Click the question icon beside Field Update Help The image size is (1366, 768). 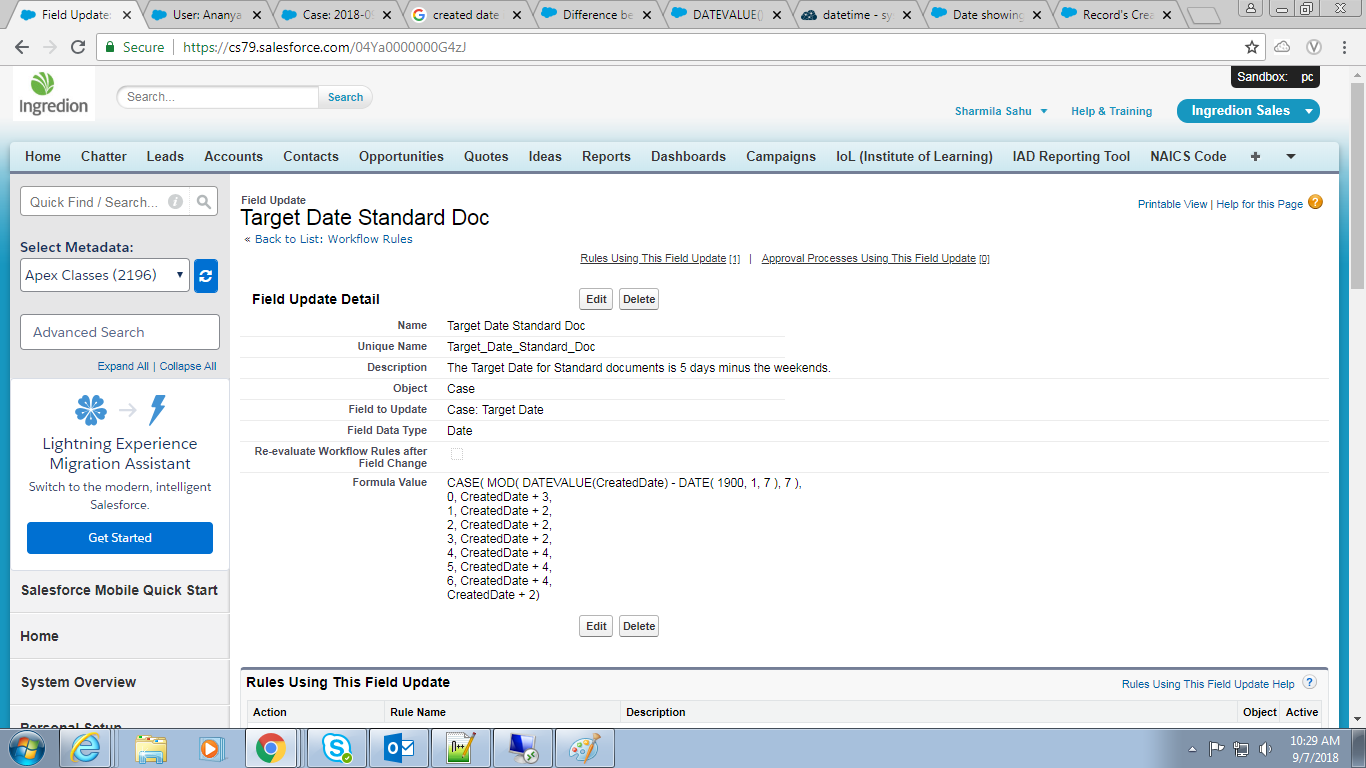(1309, 683)
